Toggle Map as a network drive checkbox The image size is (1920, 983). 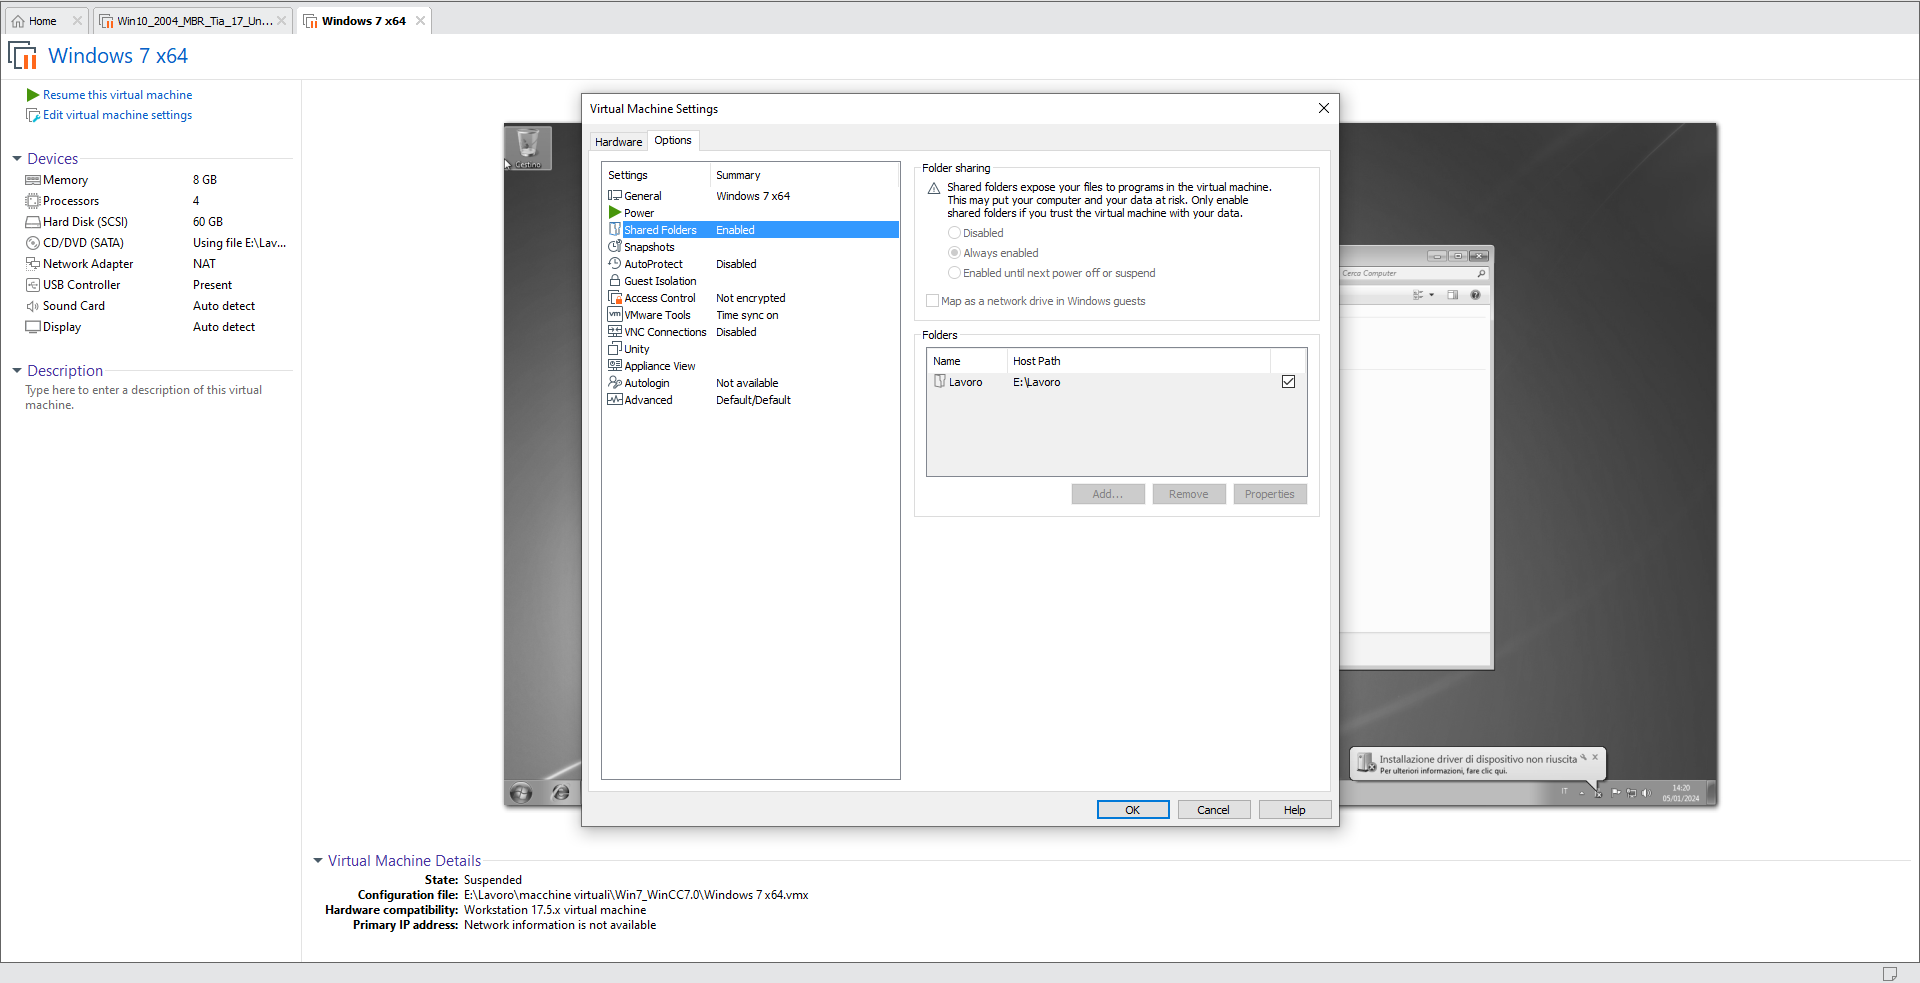[932, 301]
